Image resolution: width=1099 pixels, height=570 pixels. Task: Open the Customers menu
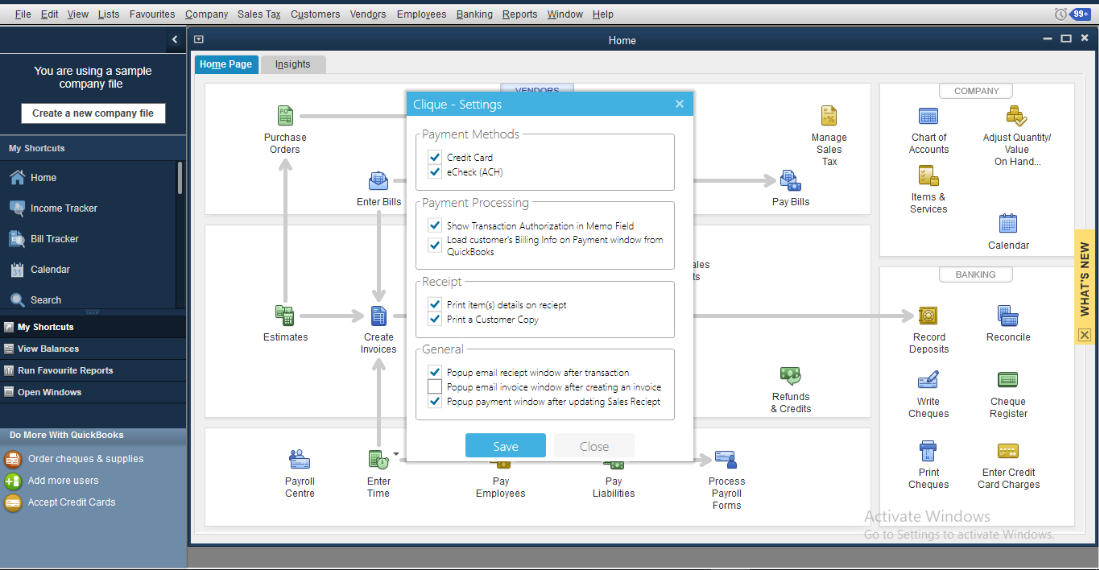pyautogui.click(x=315, y=14)
